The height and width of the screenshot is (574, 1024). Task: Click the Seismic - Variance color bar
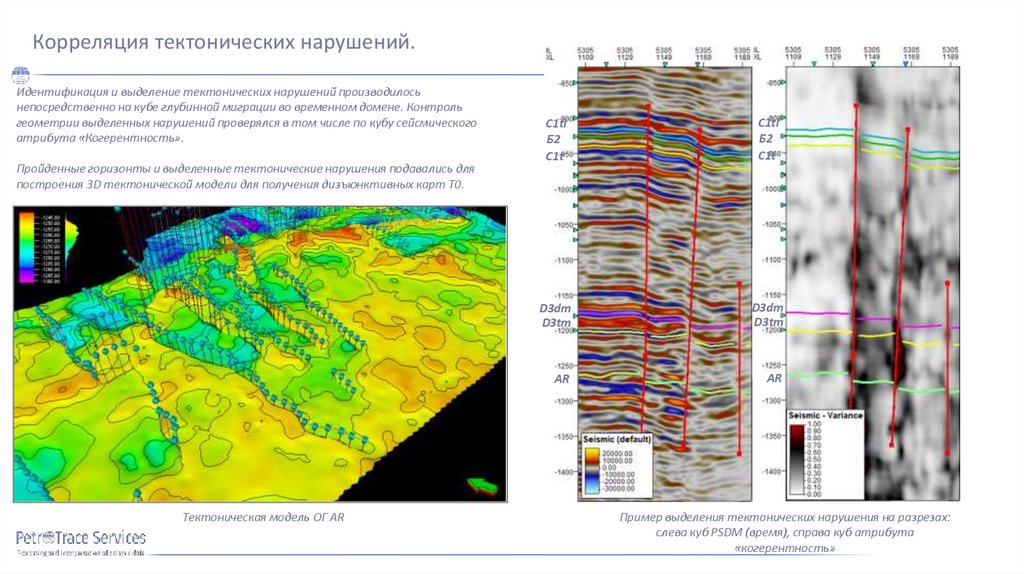(797, 460)
